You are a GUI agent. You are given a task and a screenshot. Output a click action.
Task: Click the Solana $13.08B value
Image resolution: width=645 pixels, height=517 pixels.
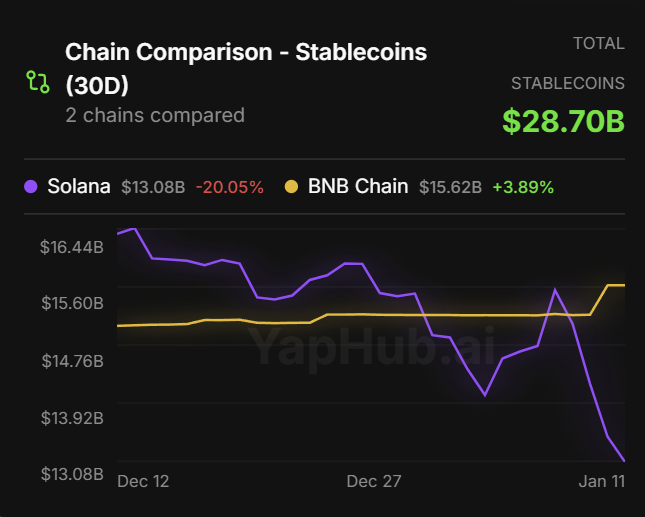coord(153,187)
